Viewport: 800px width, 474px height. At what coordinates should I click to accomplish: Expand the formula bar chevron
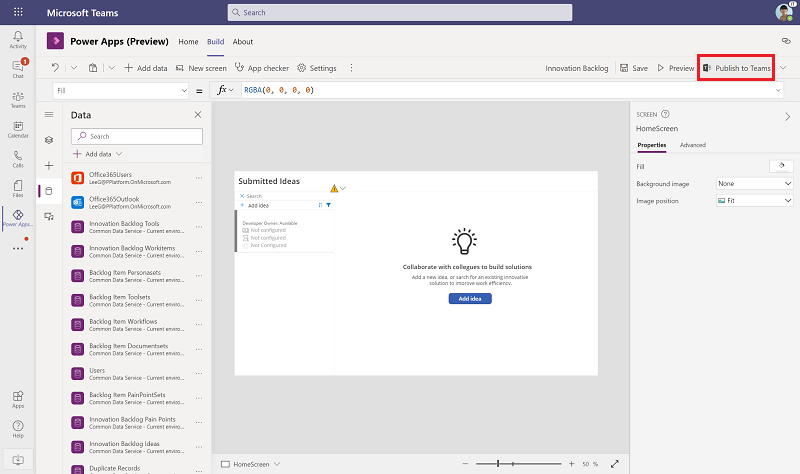[778, 90]
